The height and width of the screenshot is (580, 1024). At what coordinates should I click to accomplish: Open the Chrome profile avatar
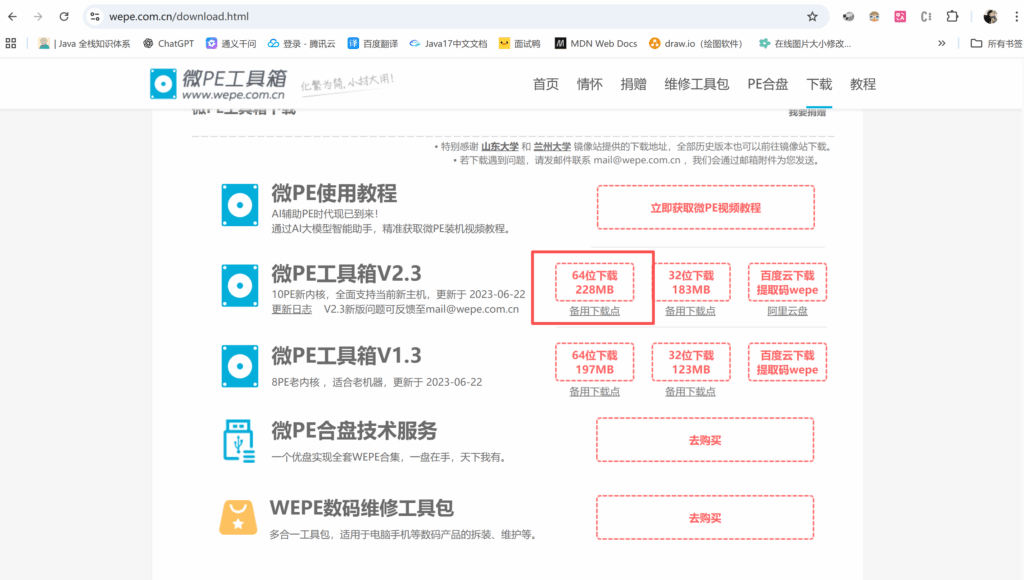point(989,16)
